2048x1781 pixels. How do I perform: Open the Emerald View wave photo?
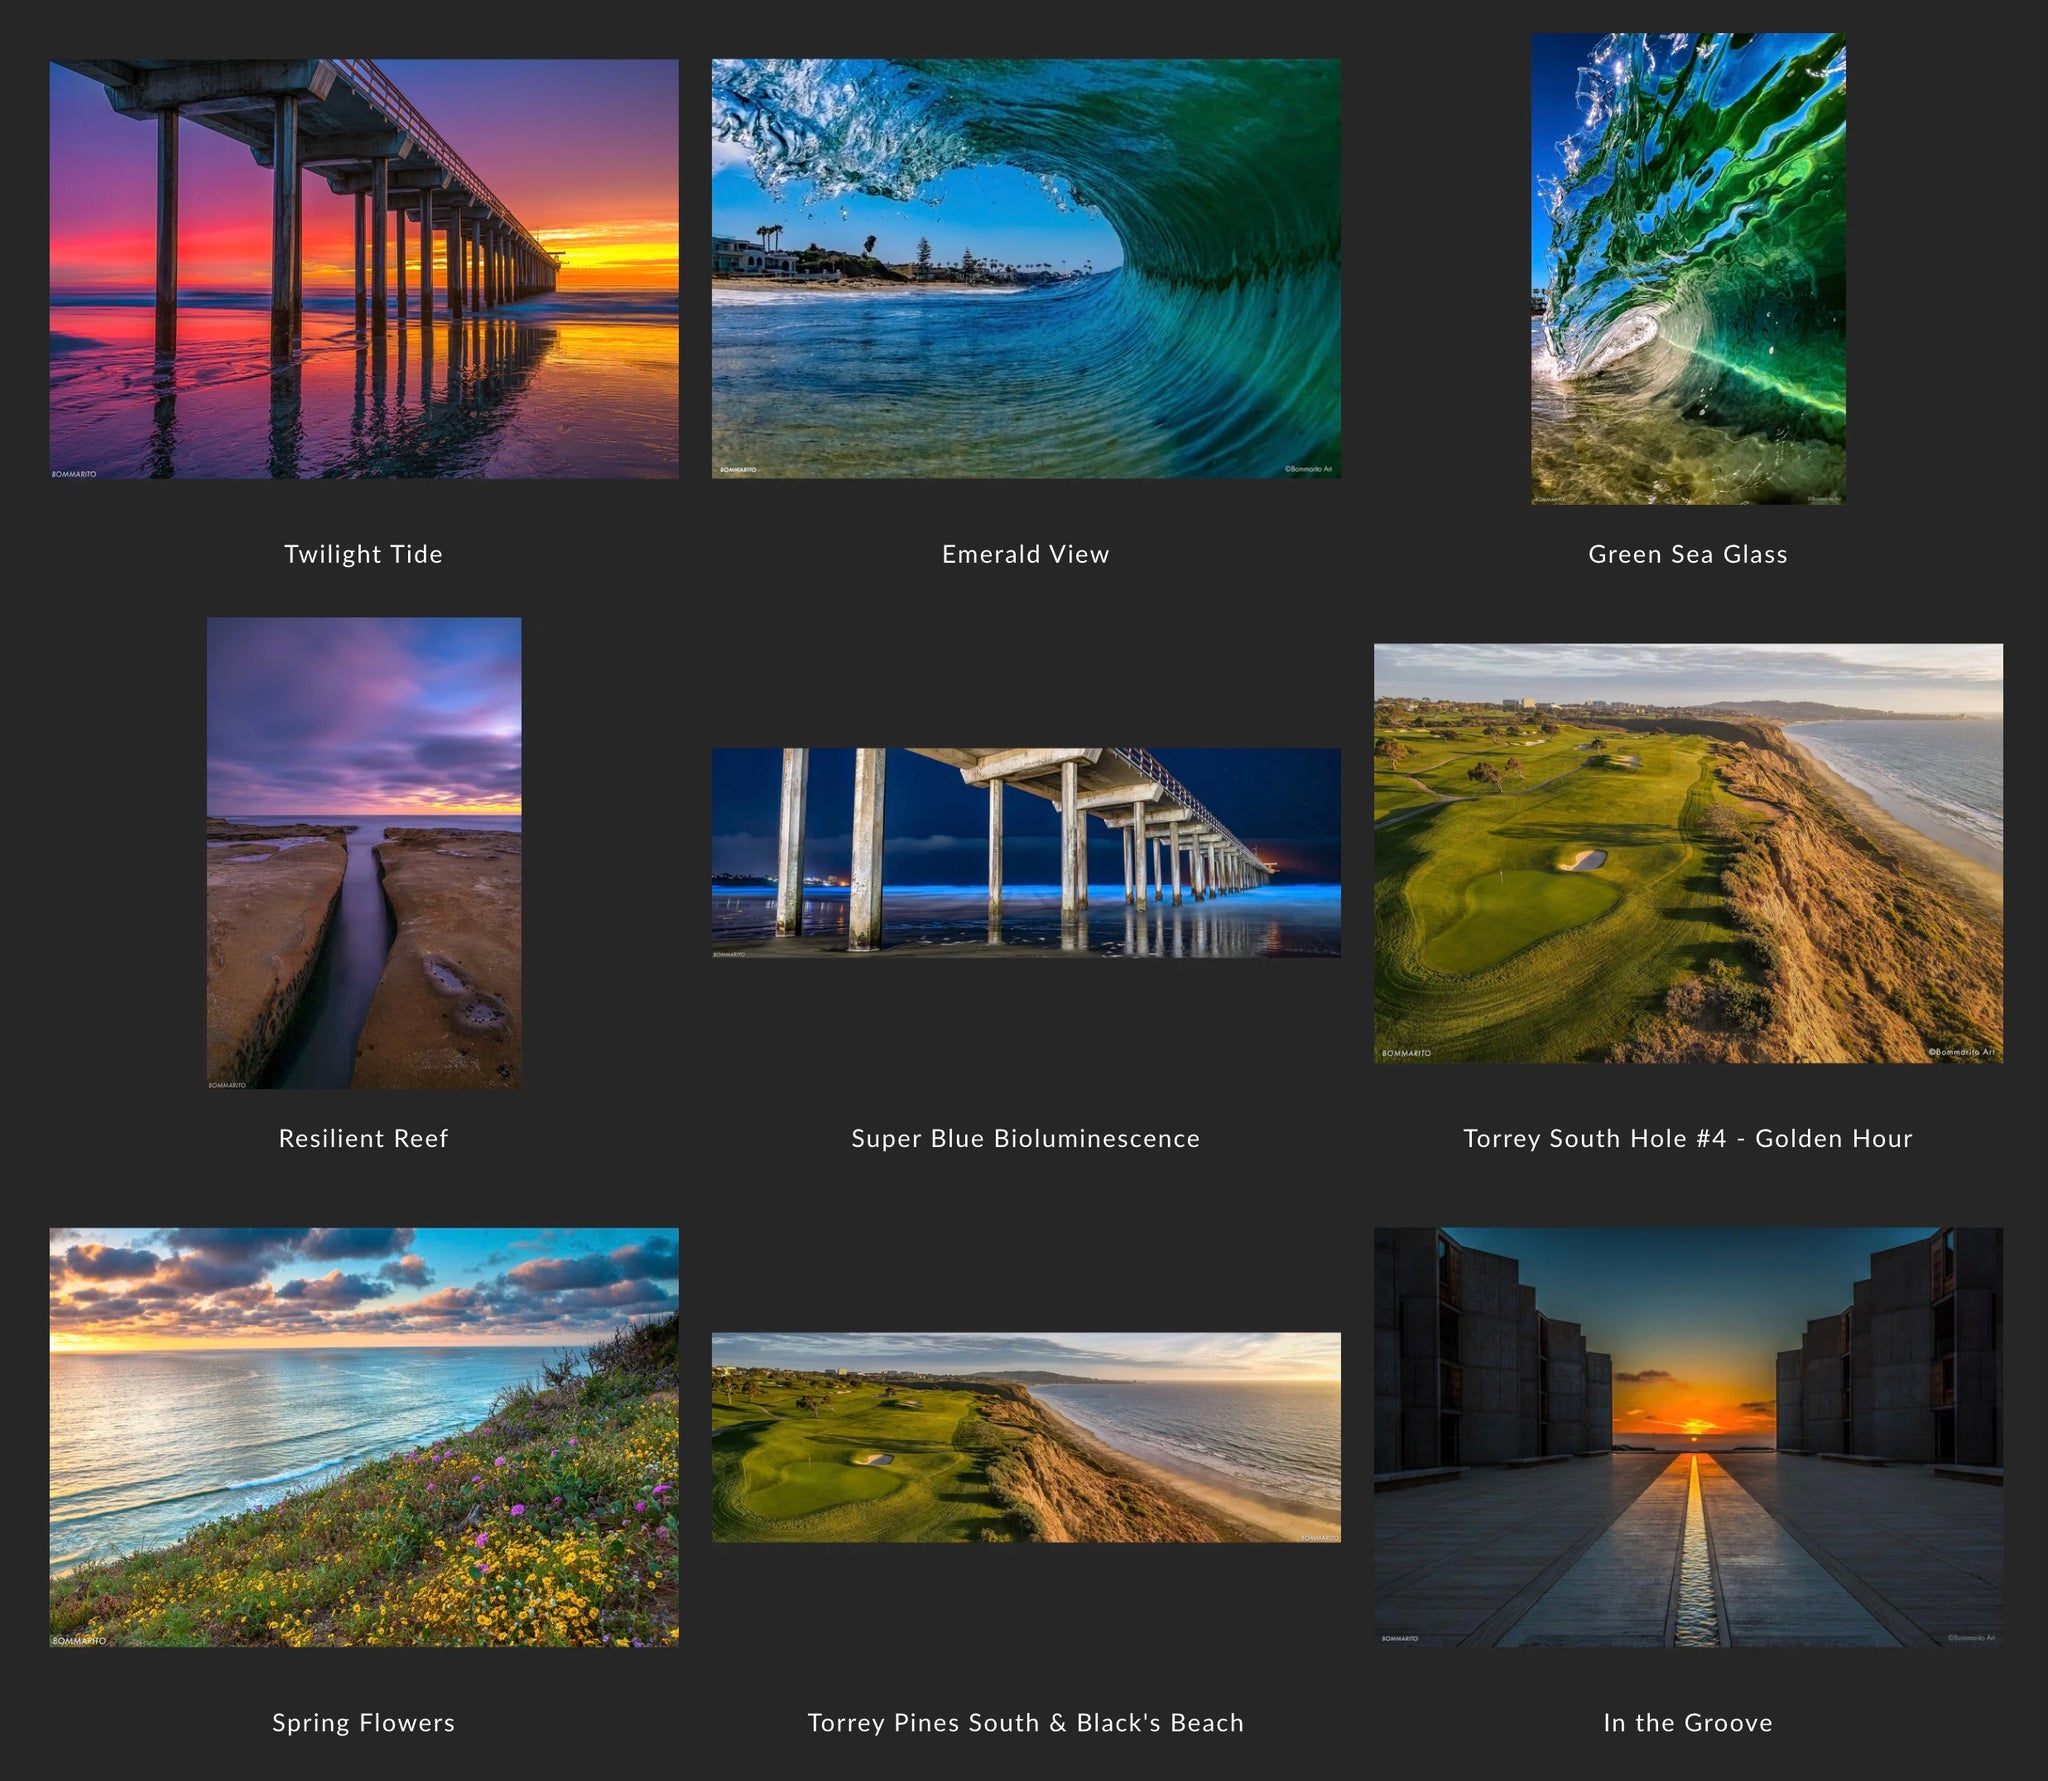click(1026, 268)
